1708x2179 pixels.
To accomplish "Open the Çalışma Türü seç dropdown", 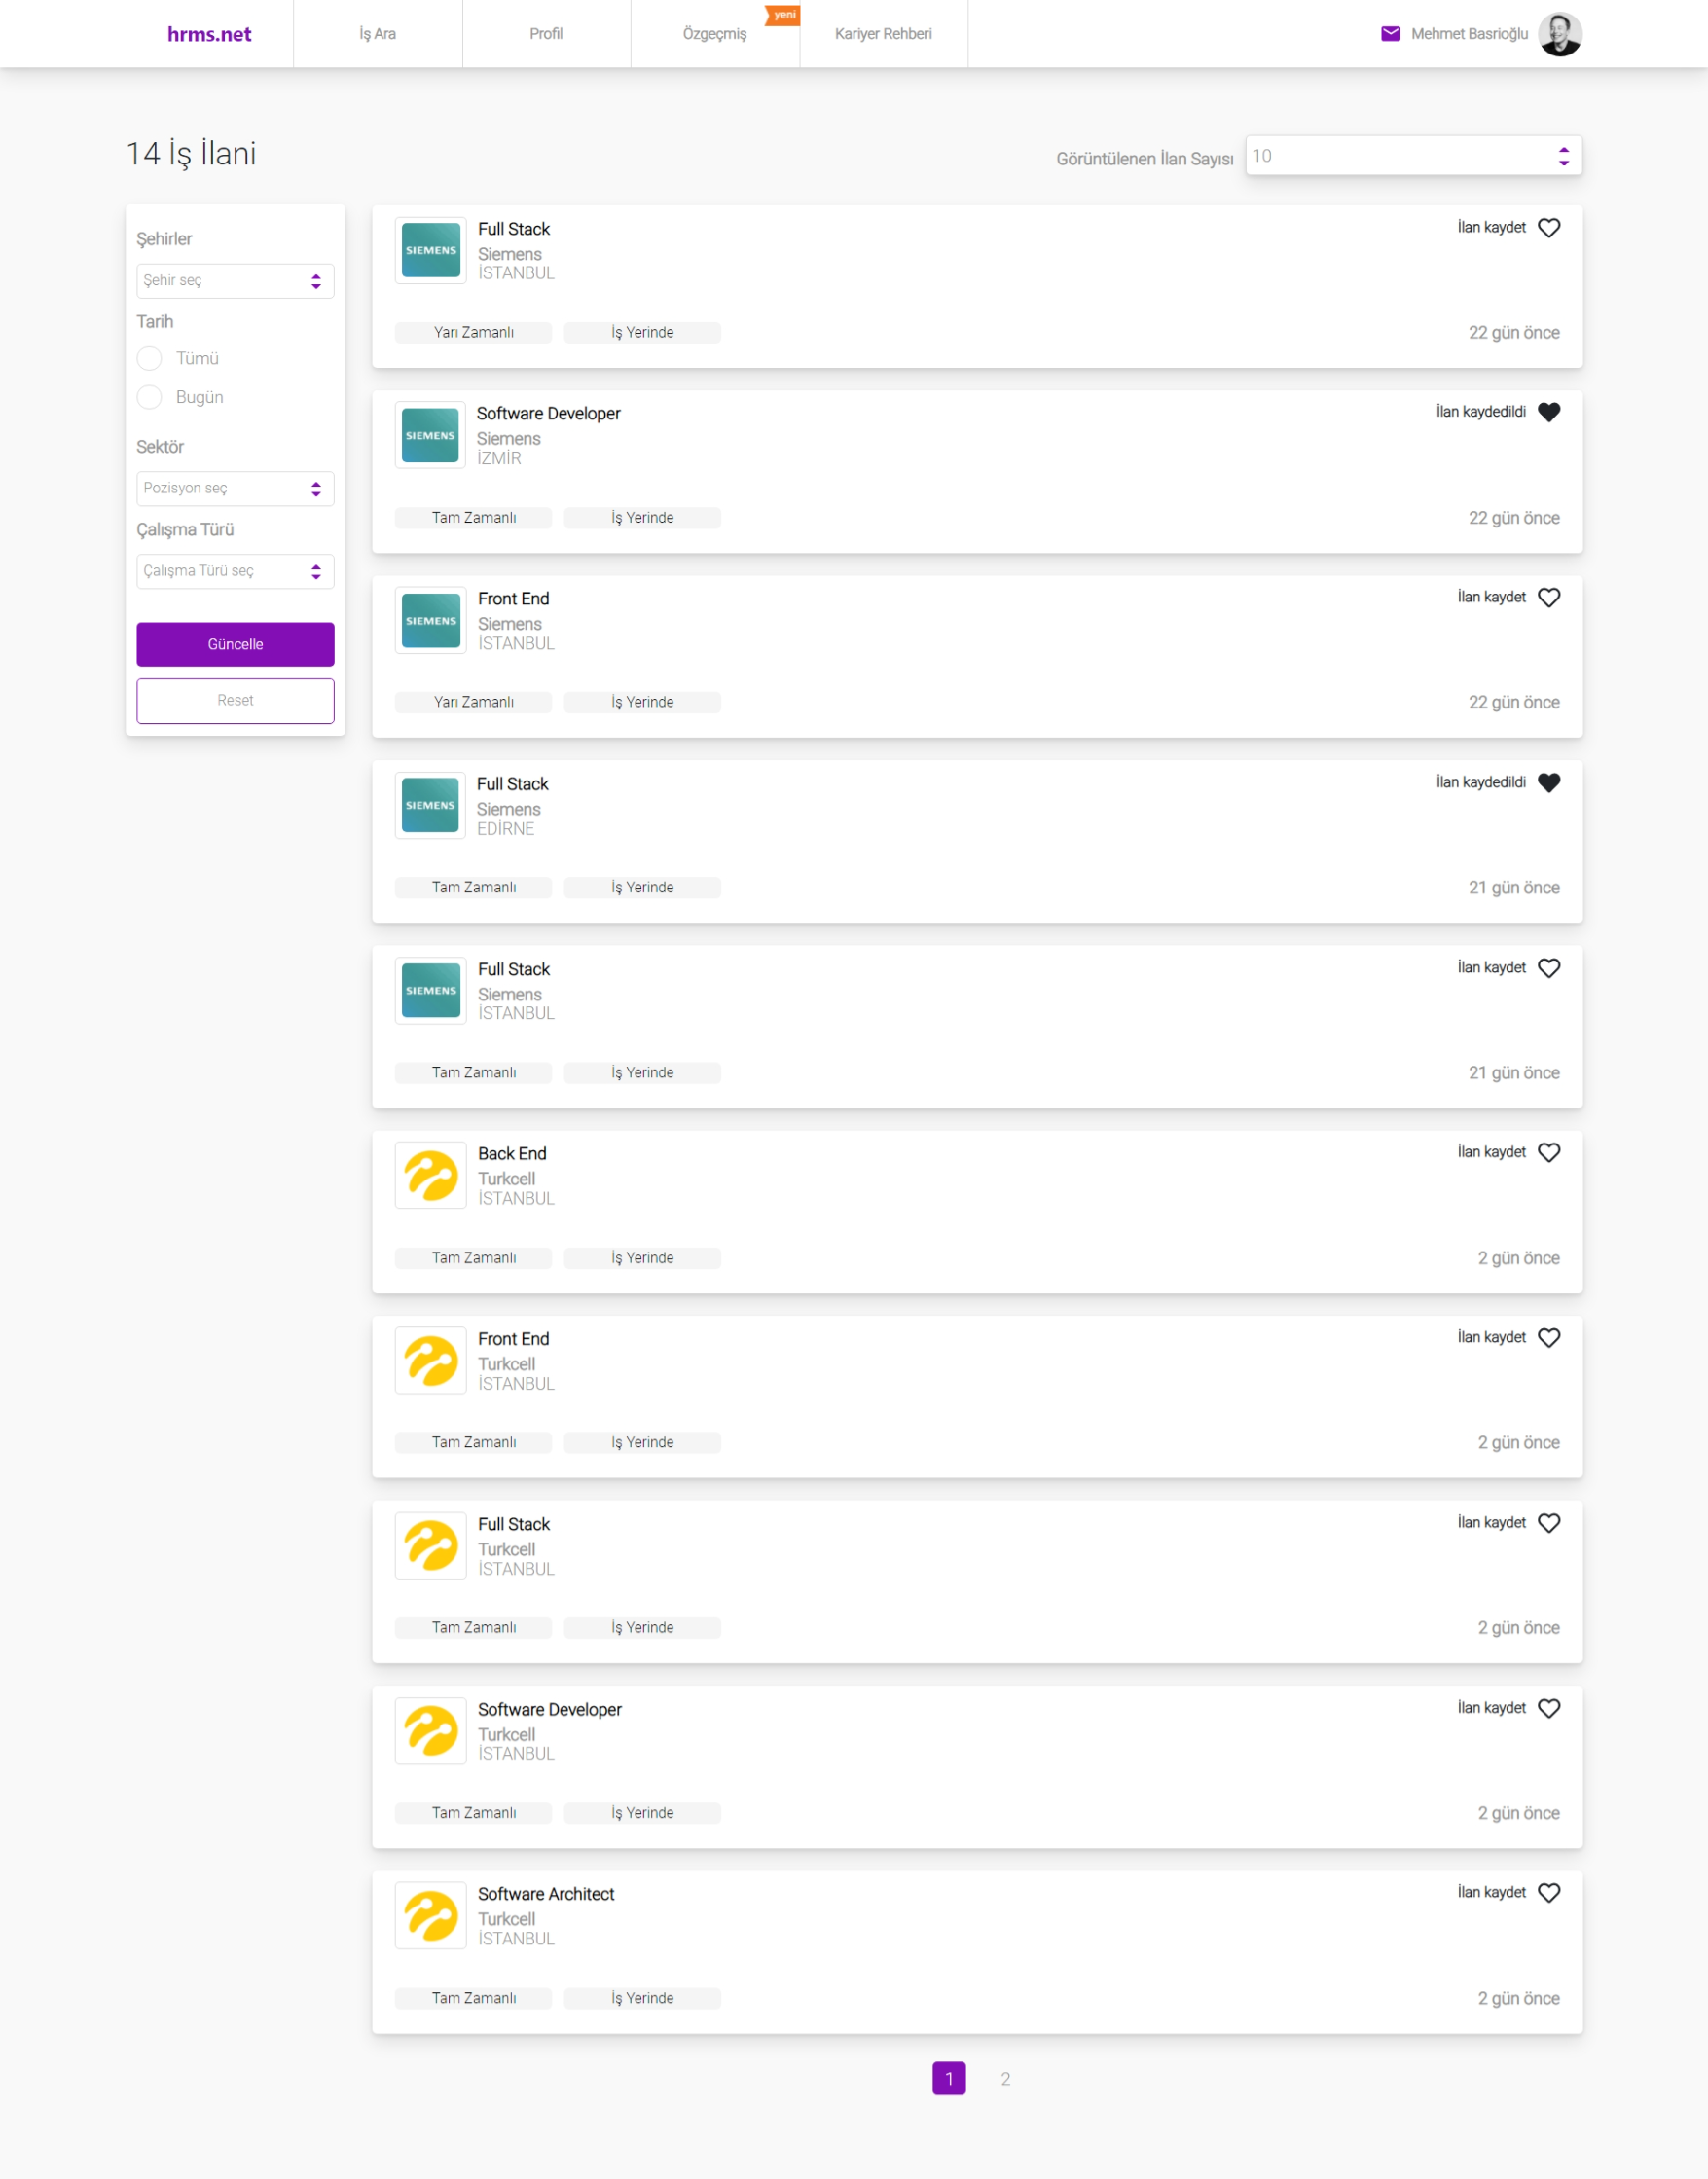I will (235, 571).
